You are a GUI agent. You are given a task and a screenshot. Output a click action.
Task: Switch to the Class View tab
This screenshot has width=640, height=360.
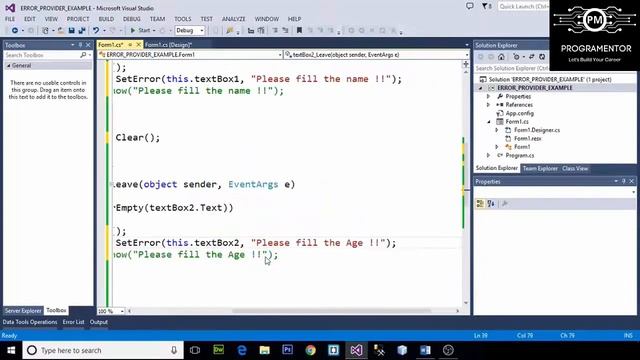(x=575, y=169)
